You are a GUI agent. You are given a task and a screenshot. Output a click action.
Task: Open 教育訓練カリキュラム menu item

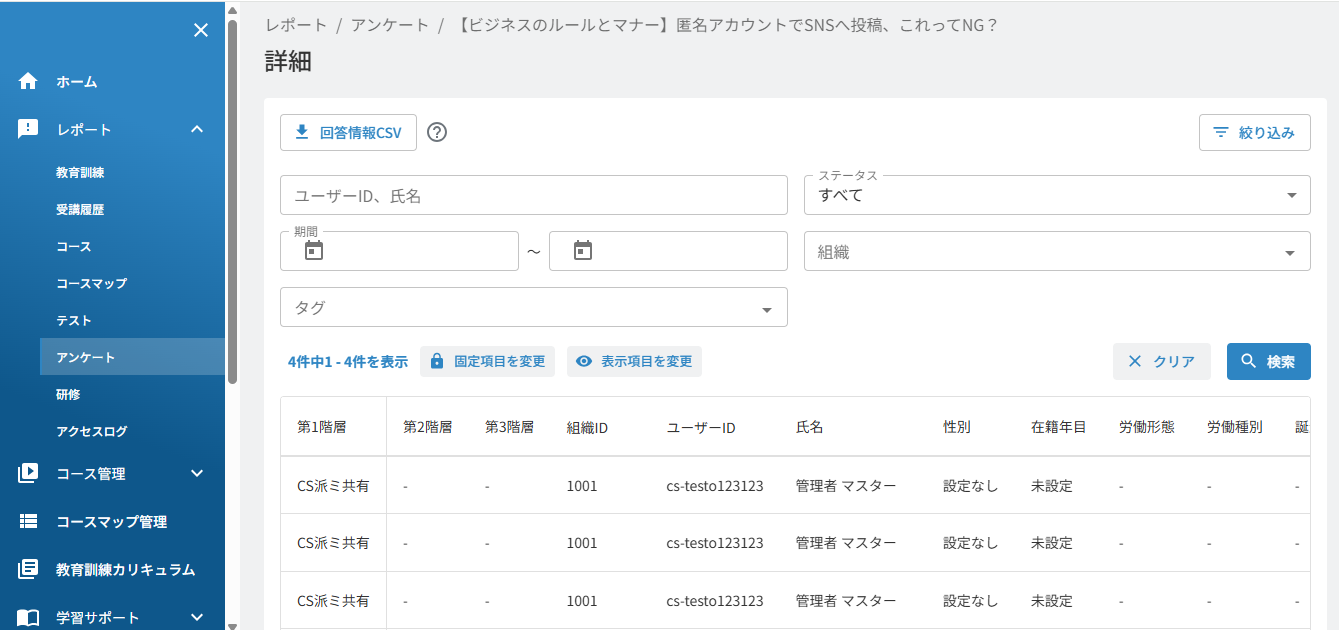pos(125,569)
